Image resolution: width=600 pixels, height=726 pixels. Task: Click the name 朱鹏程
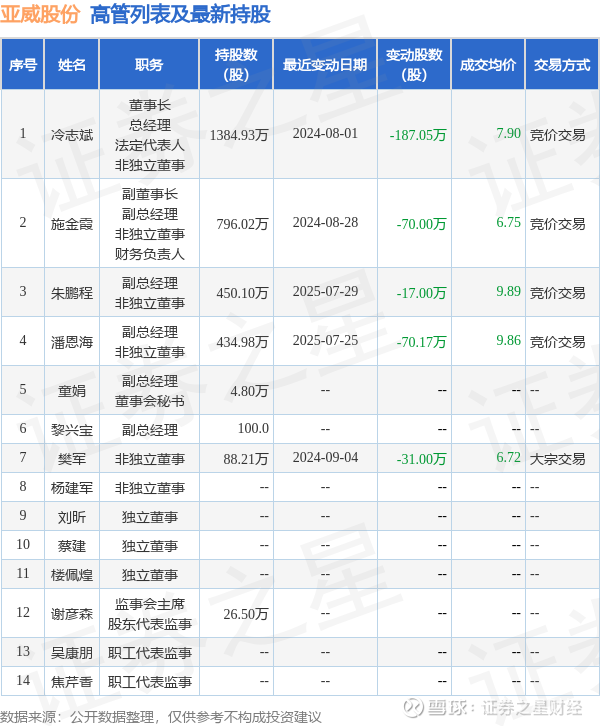click(72, 293)
